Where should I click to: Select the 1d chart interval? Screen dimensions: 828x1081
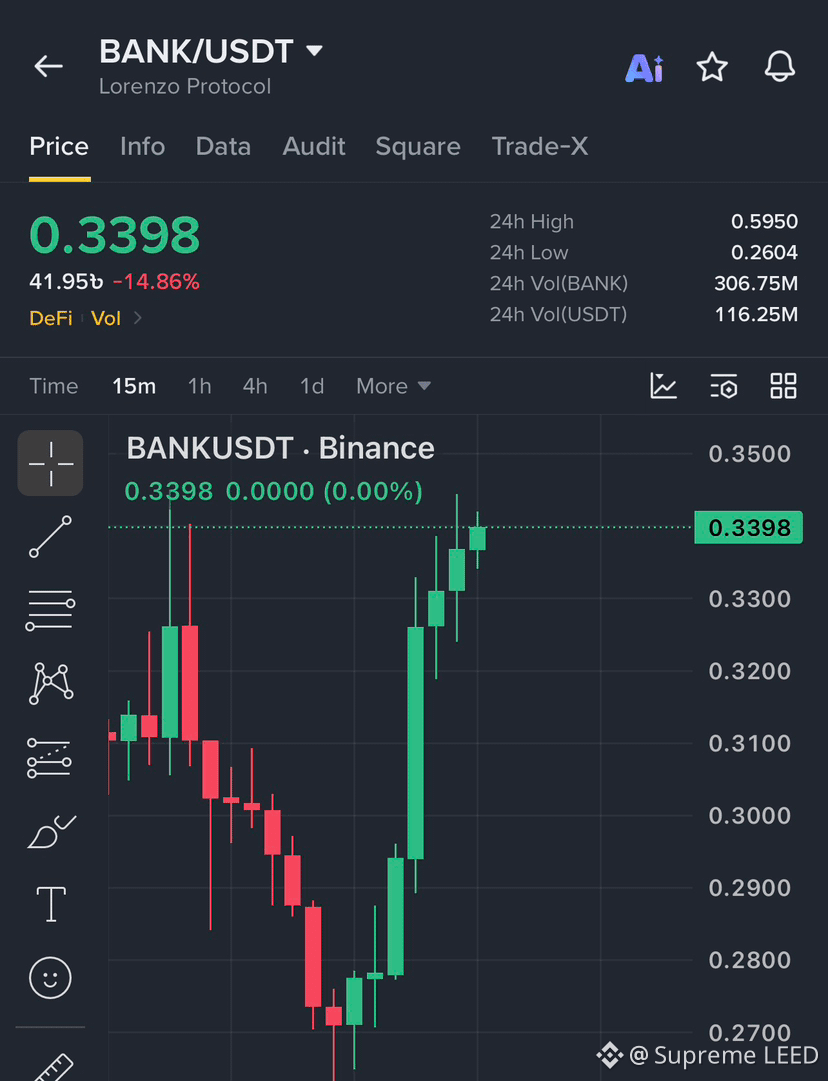pos(312,386)
